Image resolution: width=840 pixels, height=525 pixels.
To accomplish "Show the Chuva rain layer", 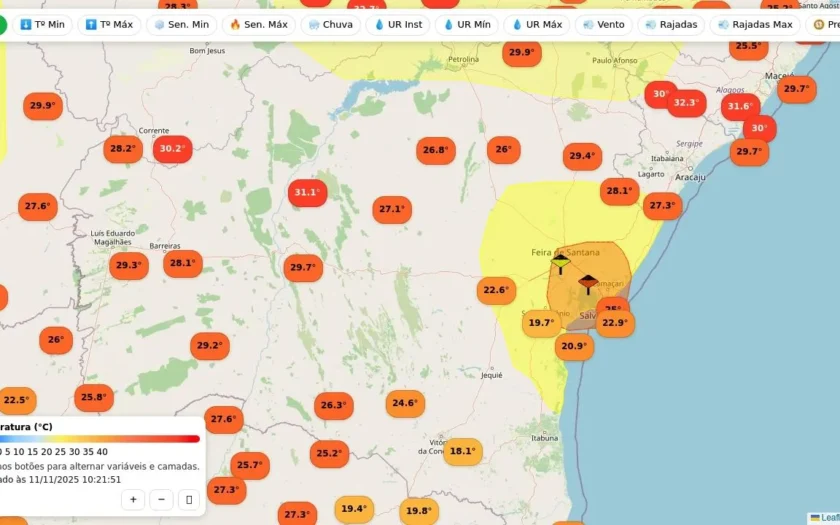I will click(x=331, y=25).
